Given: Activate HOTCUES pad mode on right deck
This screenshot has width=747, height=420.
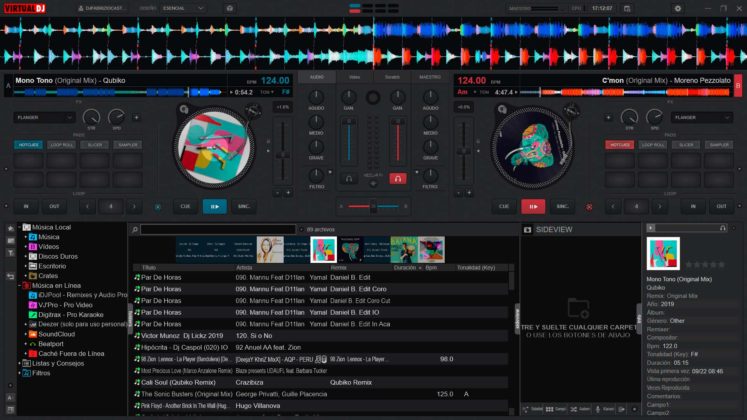Looking at the screenshot, I should point(619,145).
